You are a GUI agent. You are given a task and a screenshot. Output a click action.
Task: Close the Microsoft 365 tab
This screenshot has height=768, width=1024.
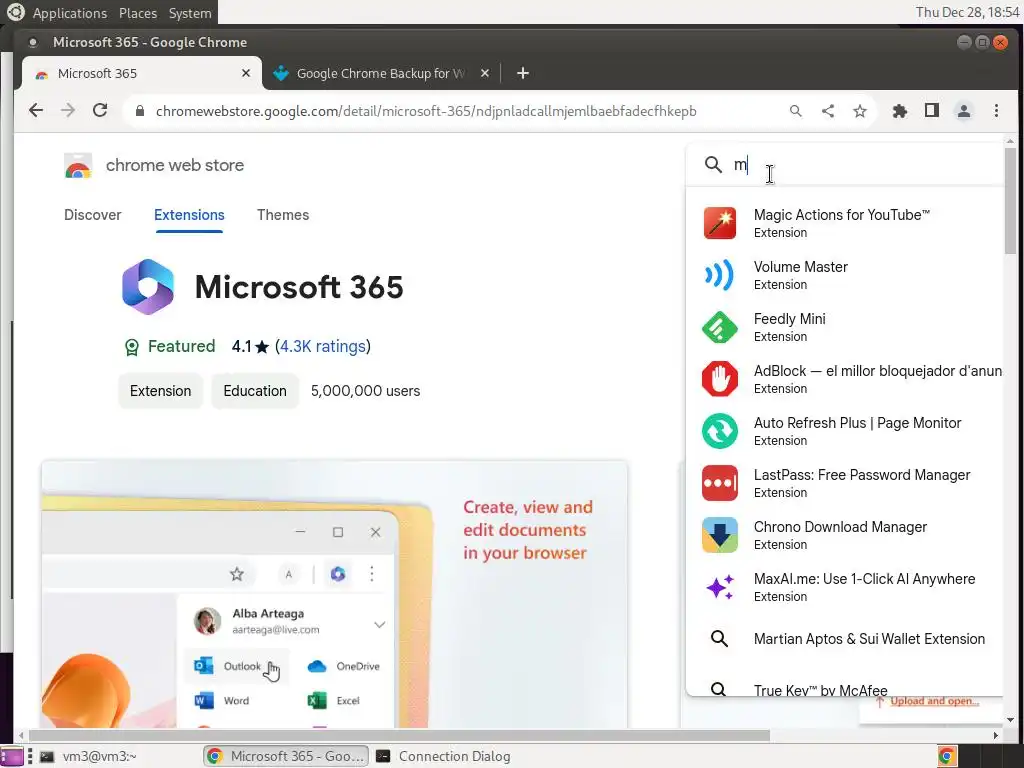246,73
